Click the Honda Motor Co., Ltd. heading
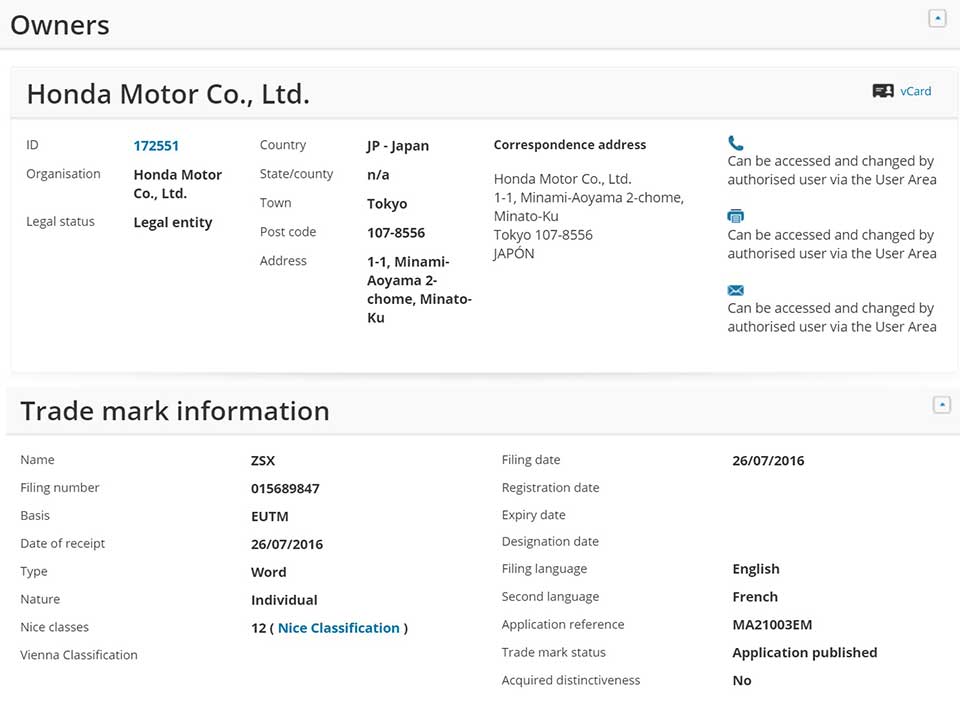Image resolution: width=960 pixels, height=704 pixels. point(168,94)
